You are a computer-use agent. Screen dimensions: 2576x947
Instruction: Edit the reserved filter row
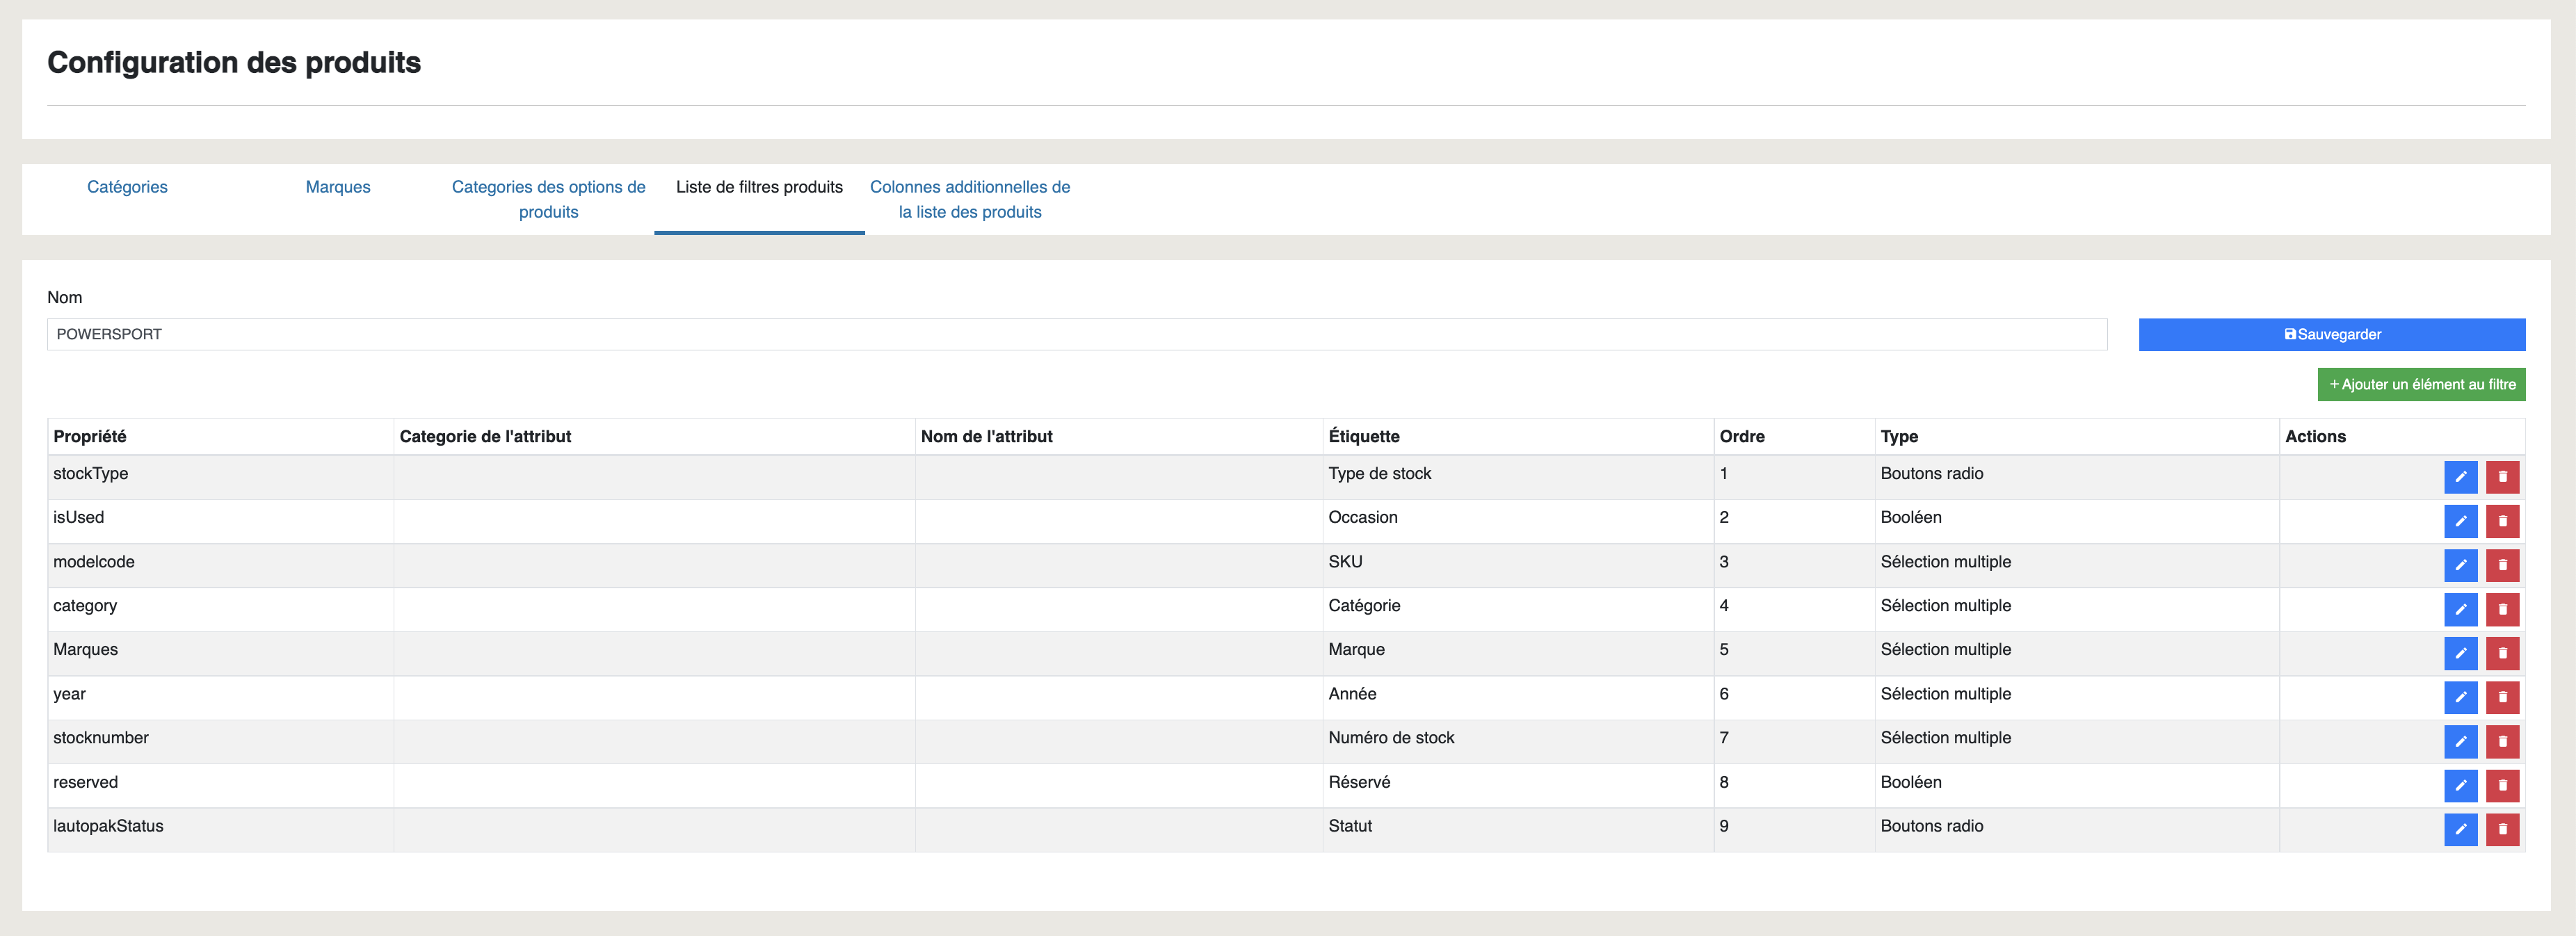pos(2460,785)
